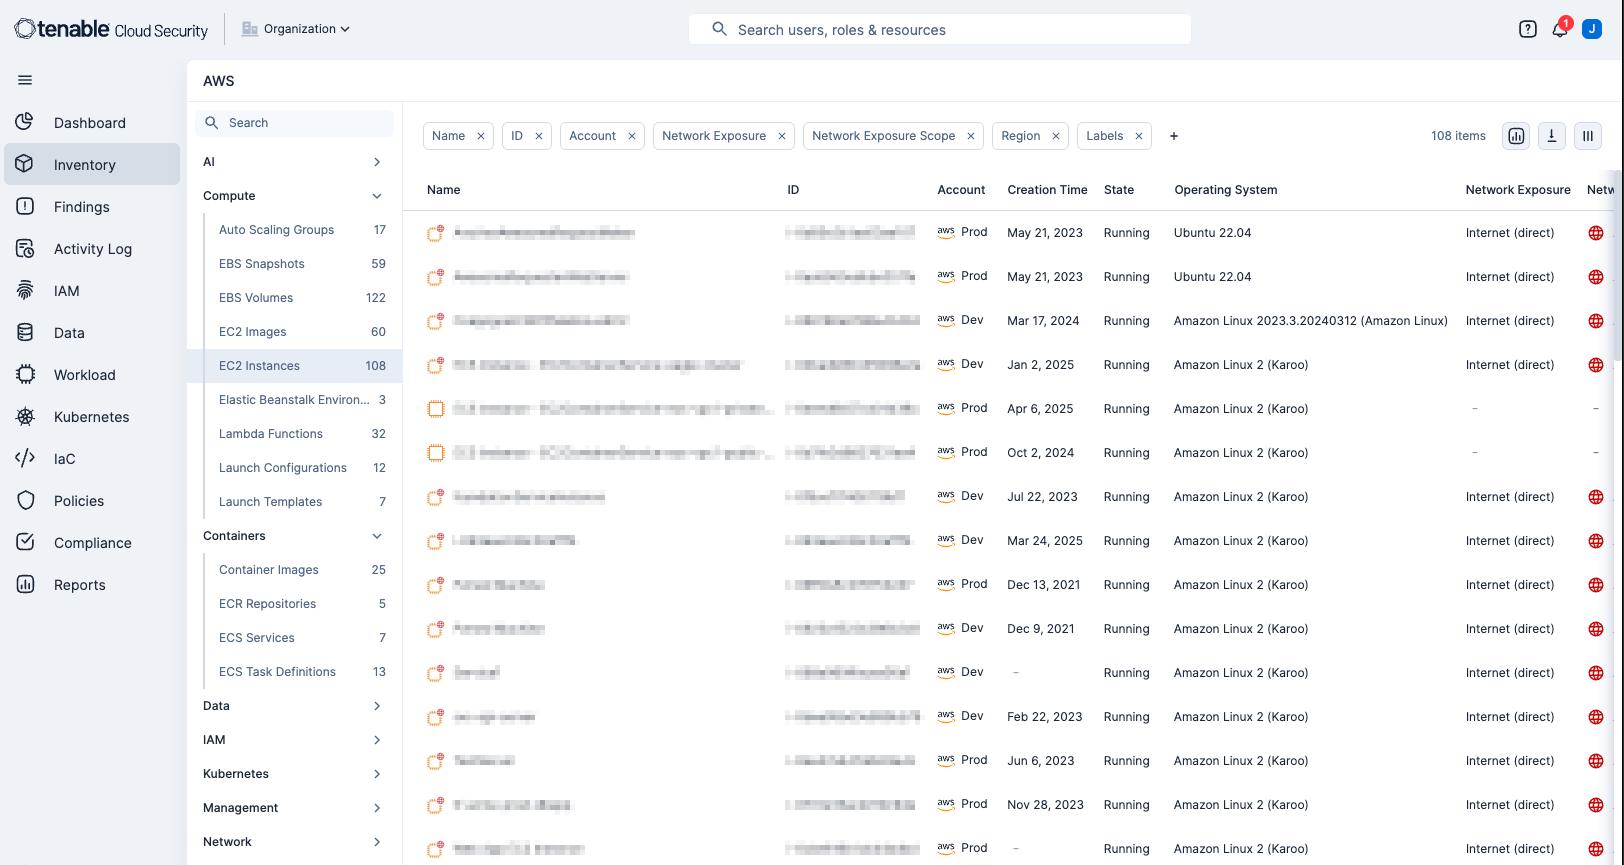Click the notifications bell icon

[1559, 30]
